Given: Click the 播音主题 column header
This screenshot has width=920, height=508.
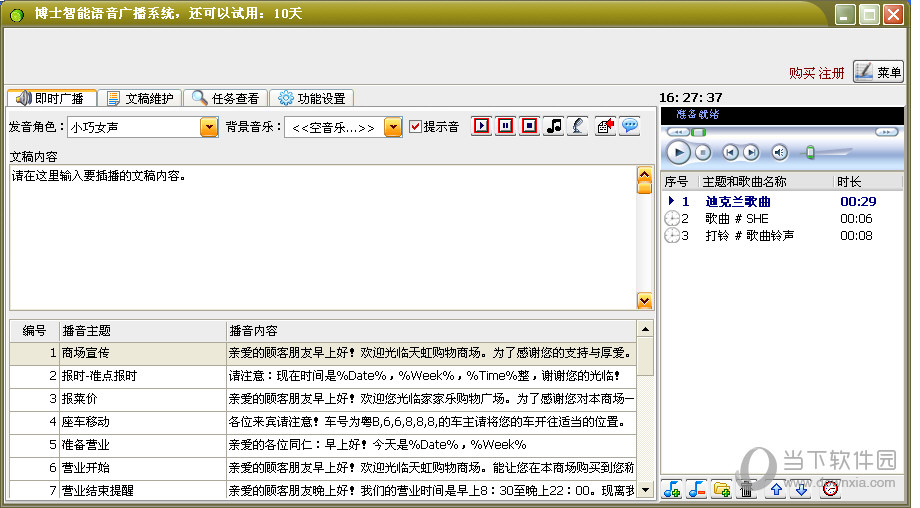Looking at the screenshot, I should 143,331.
